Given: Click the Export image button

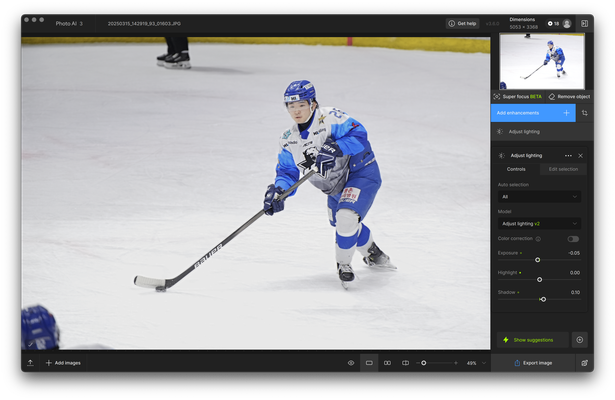Looking at the screenshot, I should (533, 363).
